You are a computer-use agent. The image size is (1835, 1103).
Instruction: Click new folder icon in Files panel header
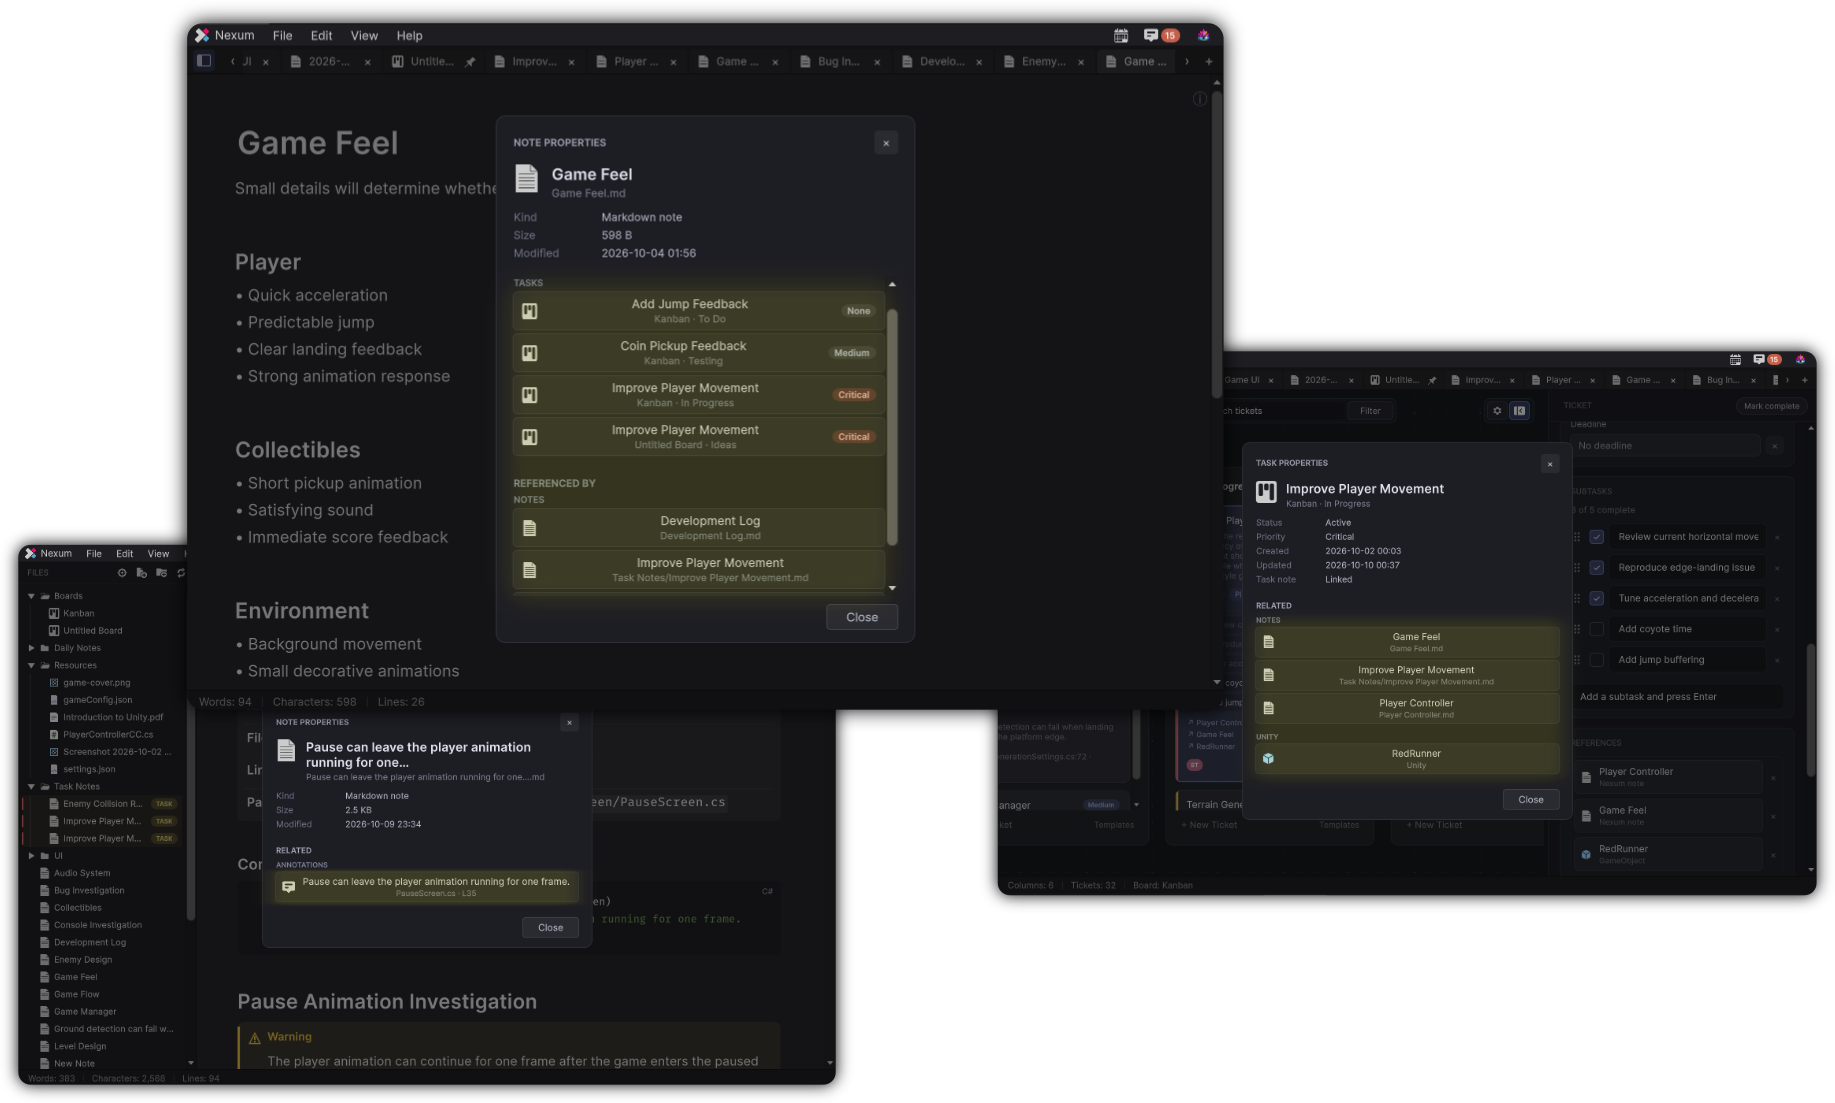click(161, 573)
